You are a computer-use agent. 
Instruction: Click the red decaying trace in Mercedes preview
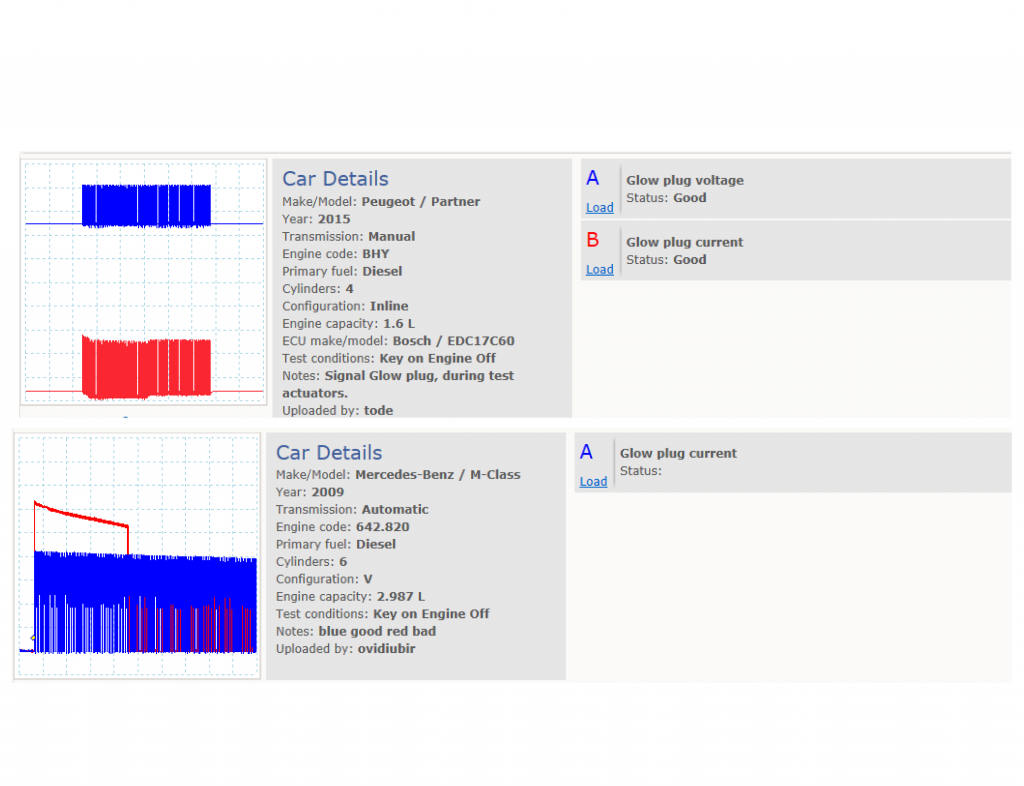click(81, 518)
